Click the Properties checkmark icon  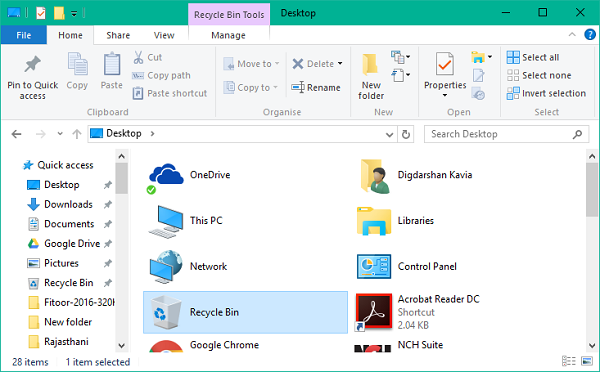point(445,64)
